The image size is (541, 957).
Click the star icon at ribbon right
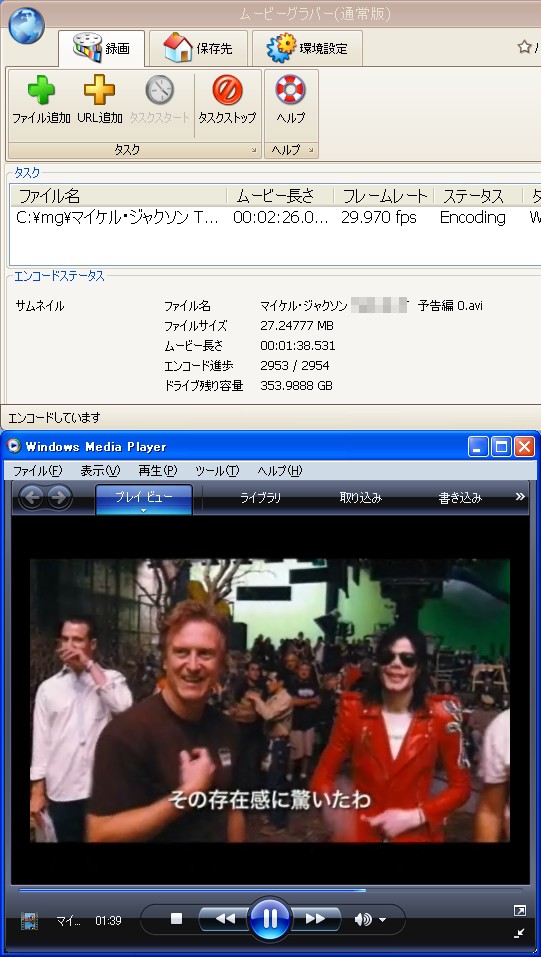point(524,47)
